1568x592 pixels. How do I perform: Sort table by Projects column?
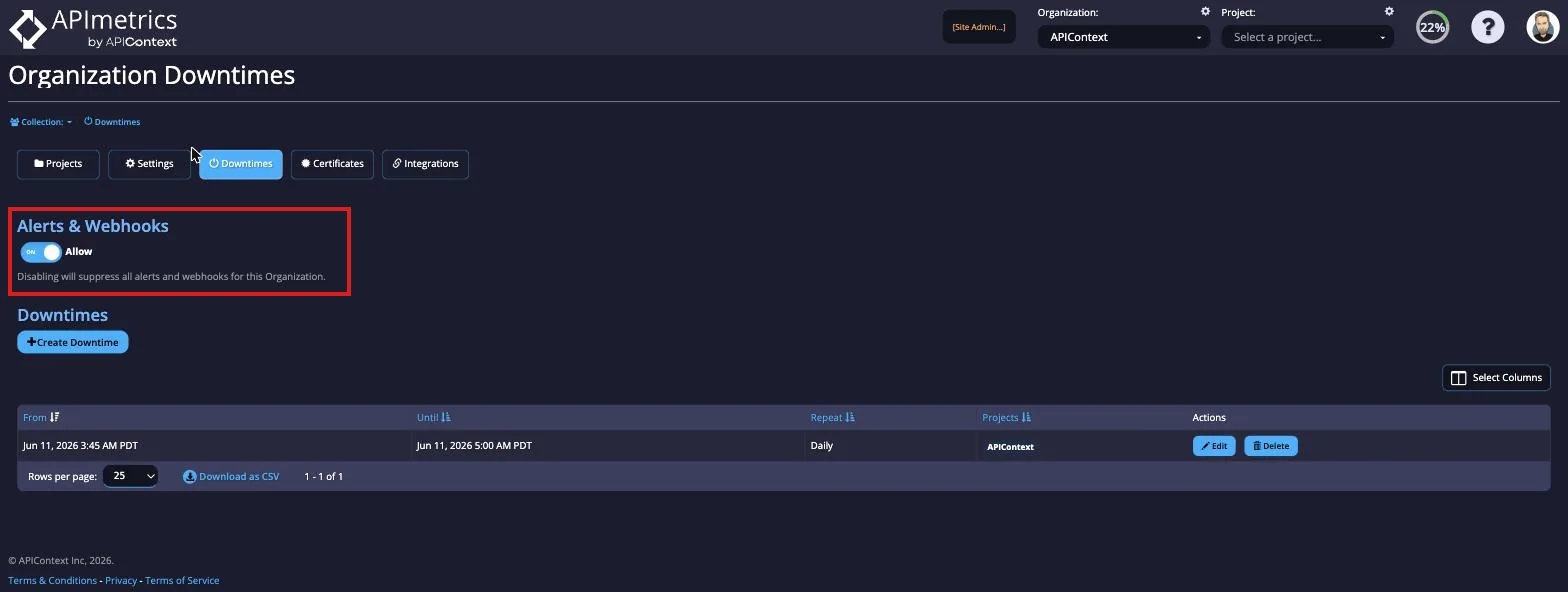1006,417
